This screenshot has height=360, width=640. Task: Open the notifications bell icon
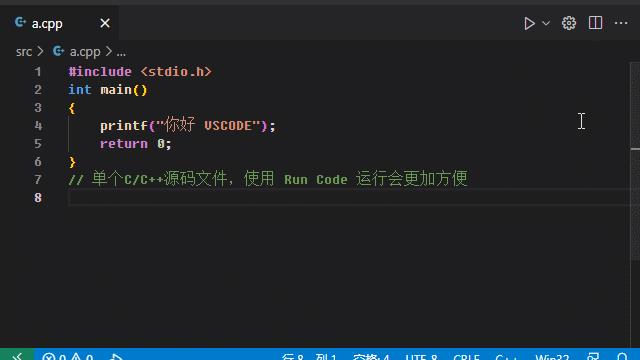tap(622, 356)
